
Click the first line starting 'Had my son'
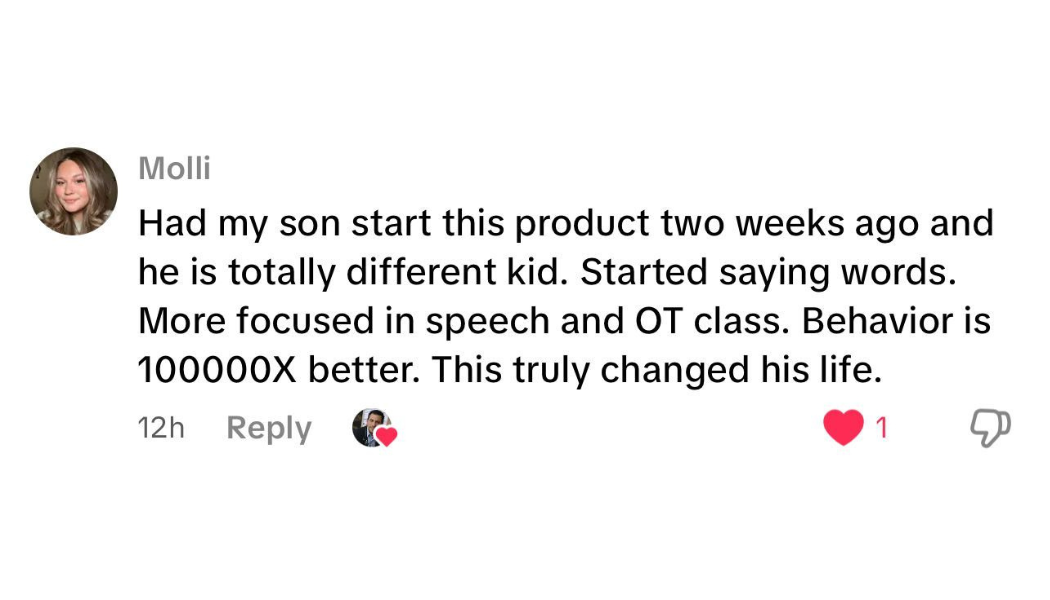pyautogui.click(x=565, y=223)
